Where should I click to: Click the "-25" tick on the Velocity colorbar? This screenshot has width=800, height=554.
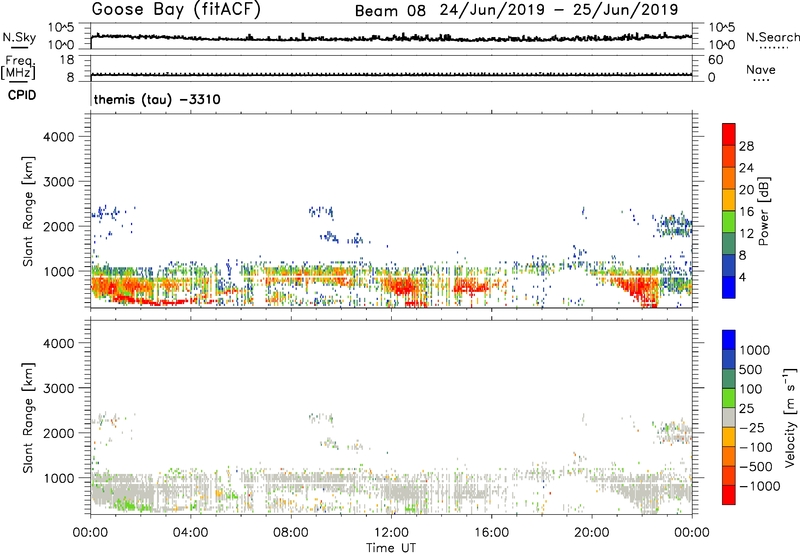[752, 428]
